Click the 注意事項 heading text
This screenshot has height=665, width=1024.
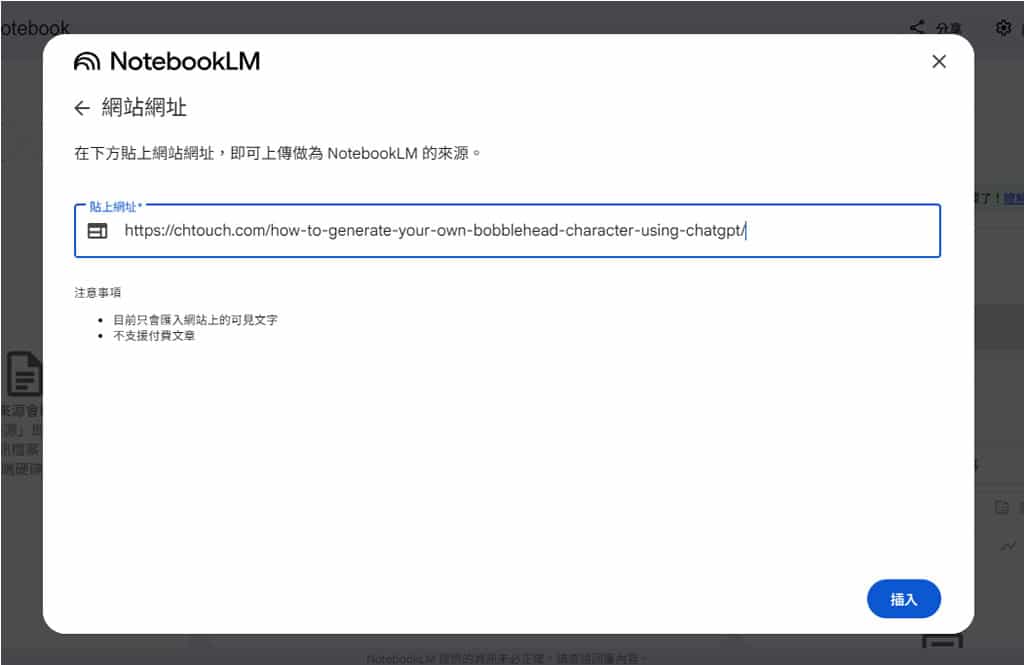97,293
